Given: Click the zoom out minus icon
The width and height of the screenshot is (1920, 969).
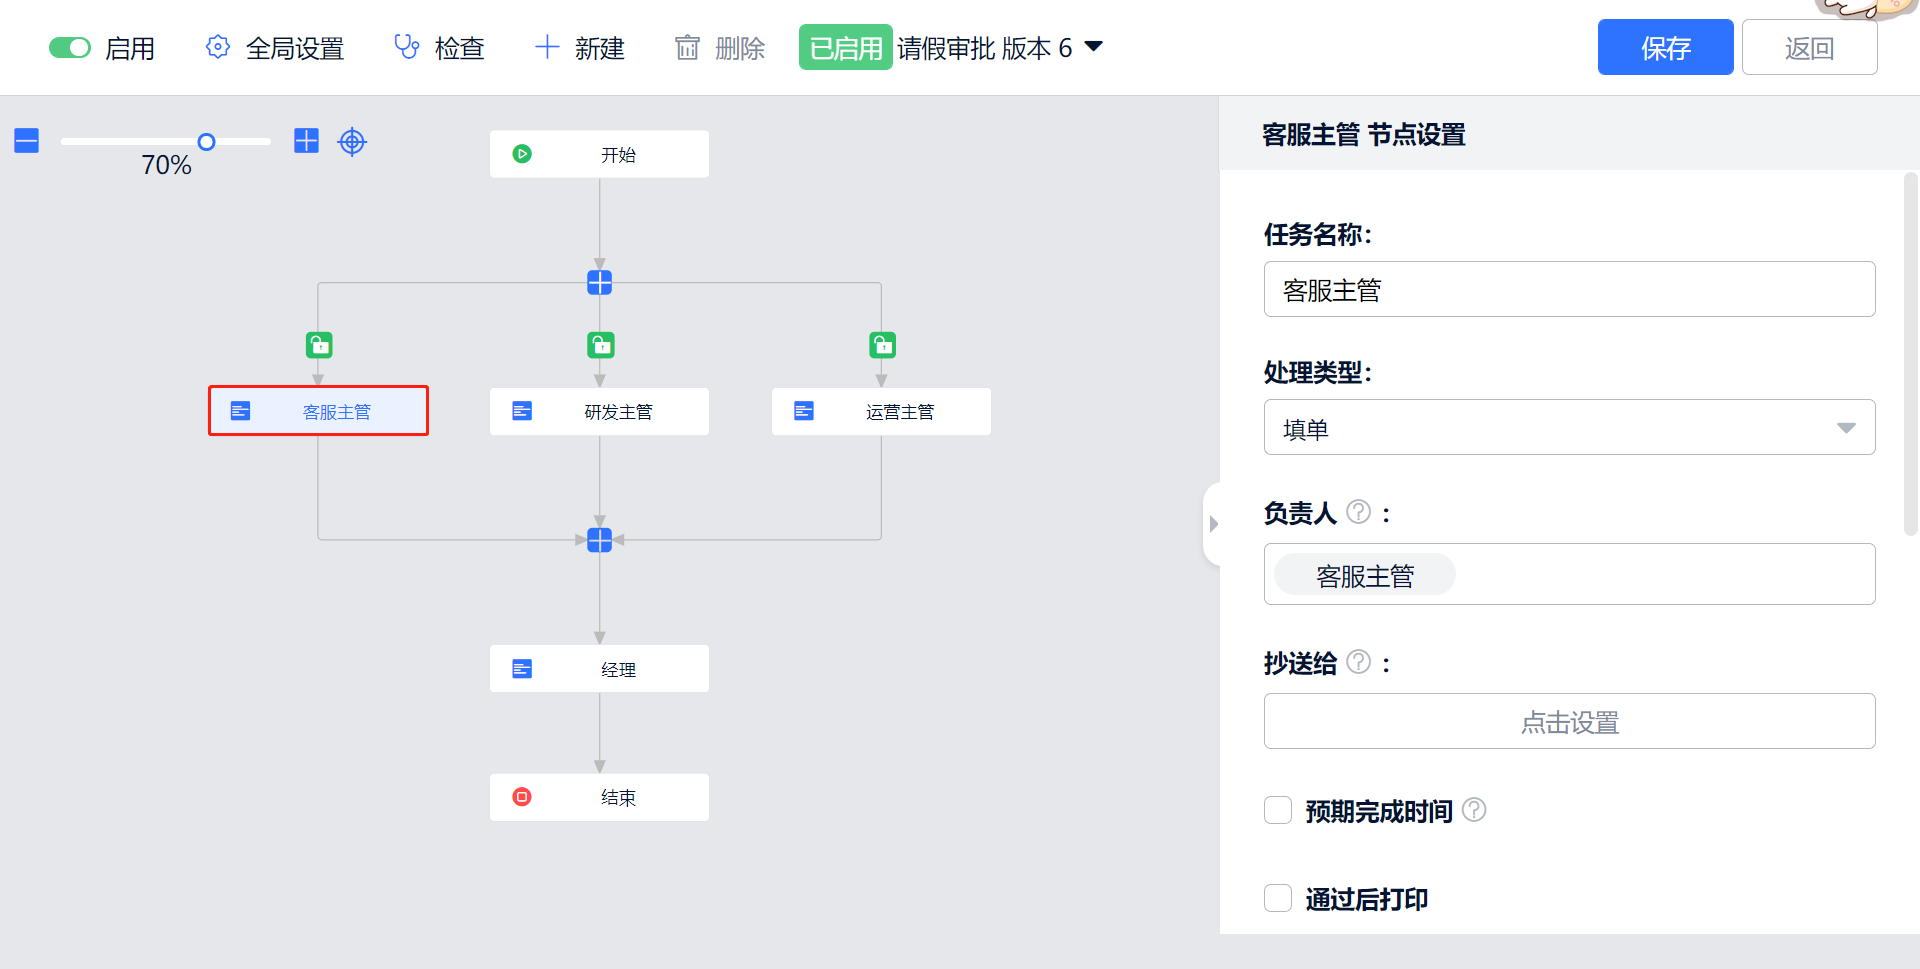Looking at the screenshot, I should tap(27, 141).
